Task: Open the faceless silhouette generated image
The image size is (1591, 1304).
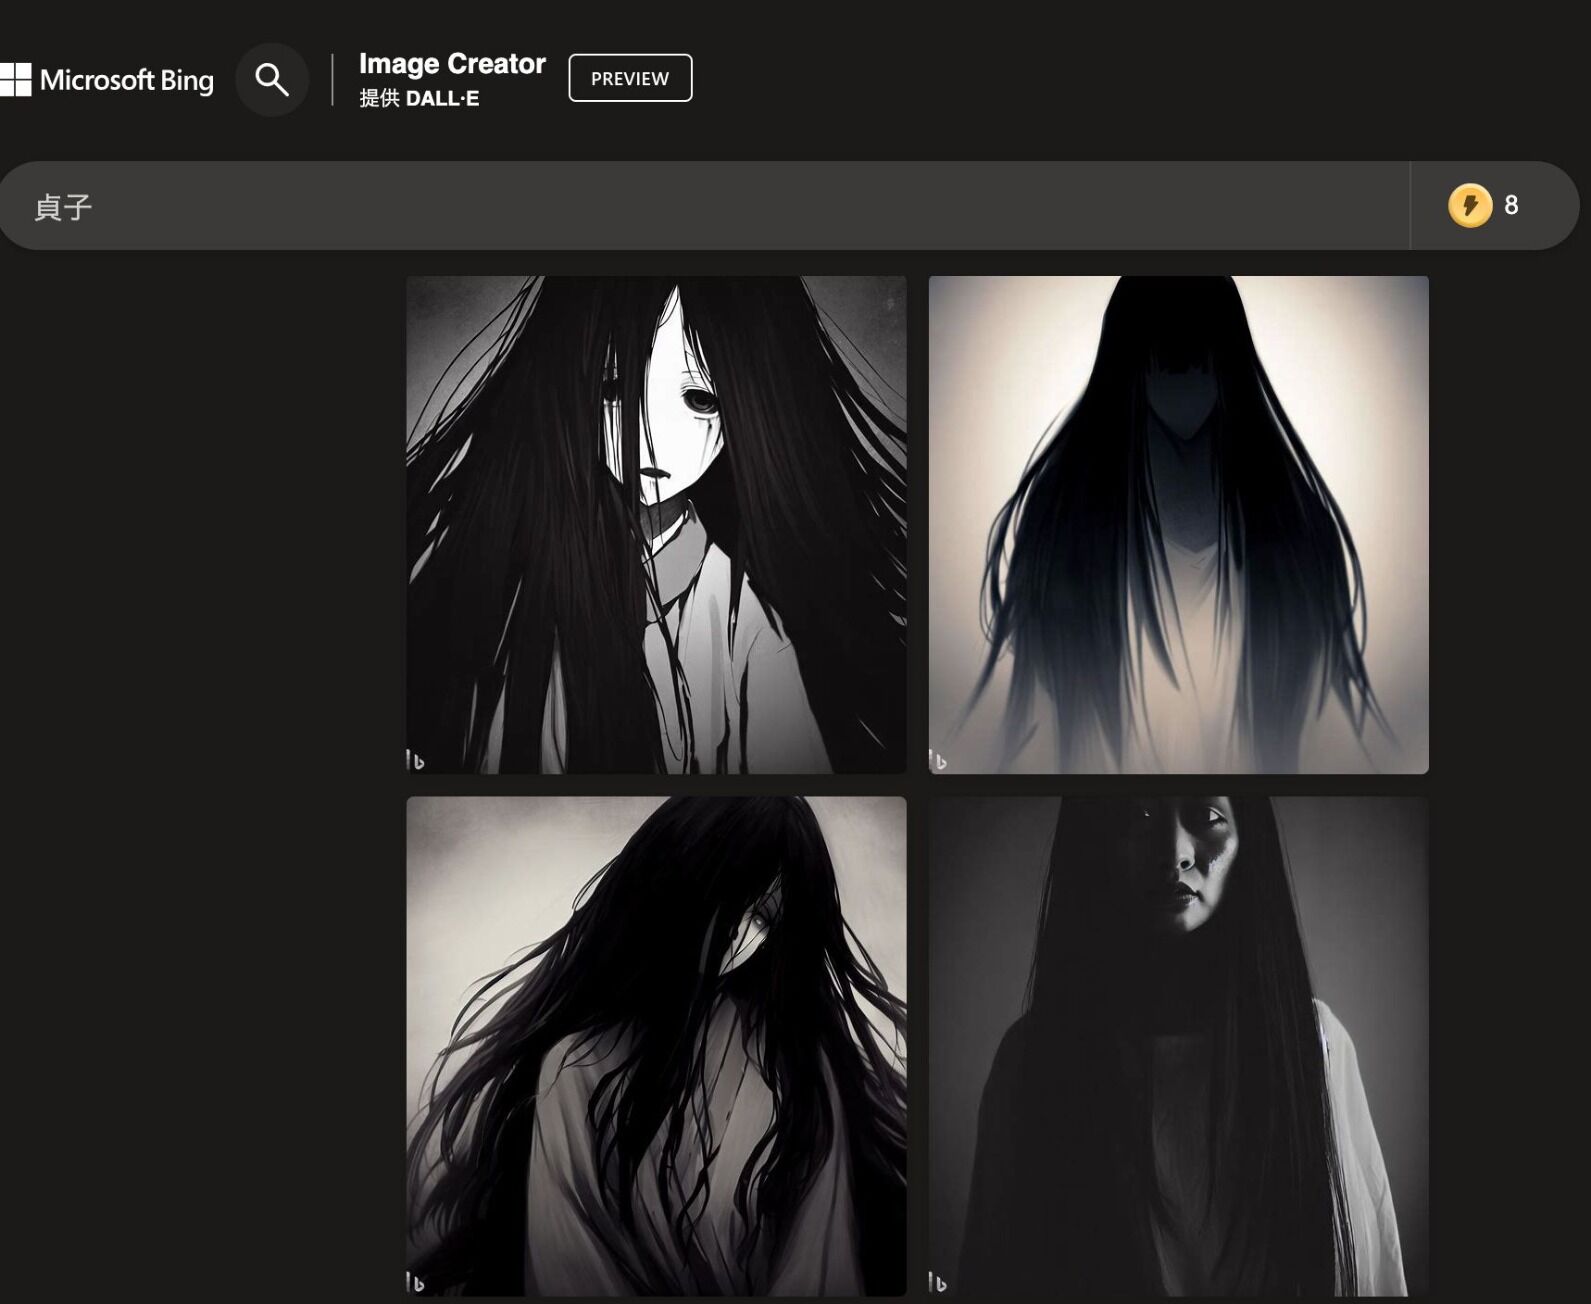Action: pyautogui.click(x=1178, y=525)
